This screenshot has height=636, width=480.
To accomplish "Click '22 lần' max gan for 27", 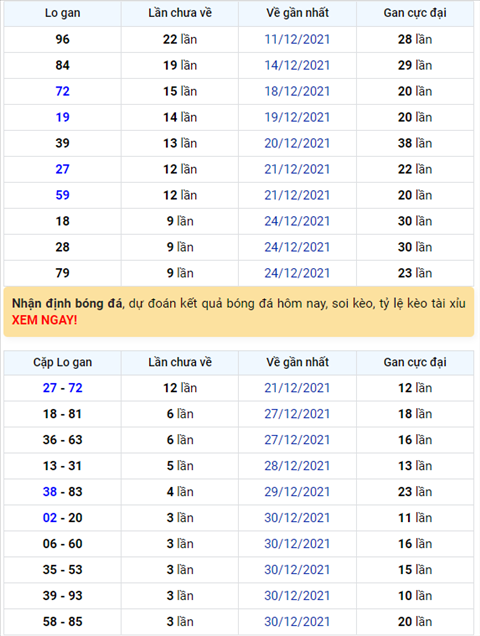I will 415,169.
